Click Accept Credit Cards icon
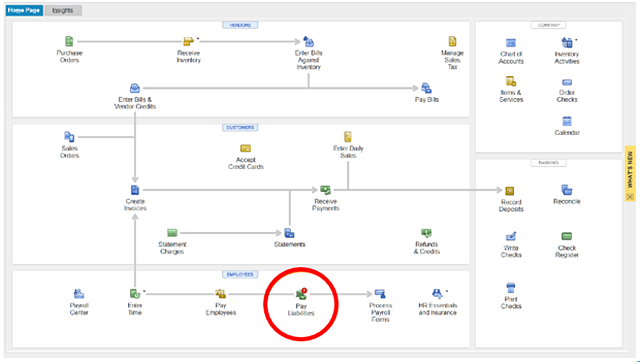 point(246,148)
